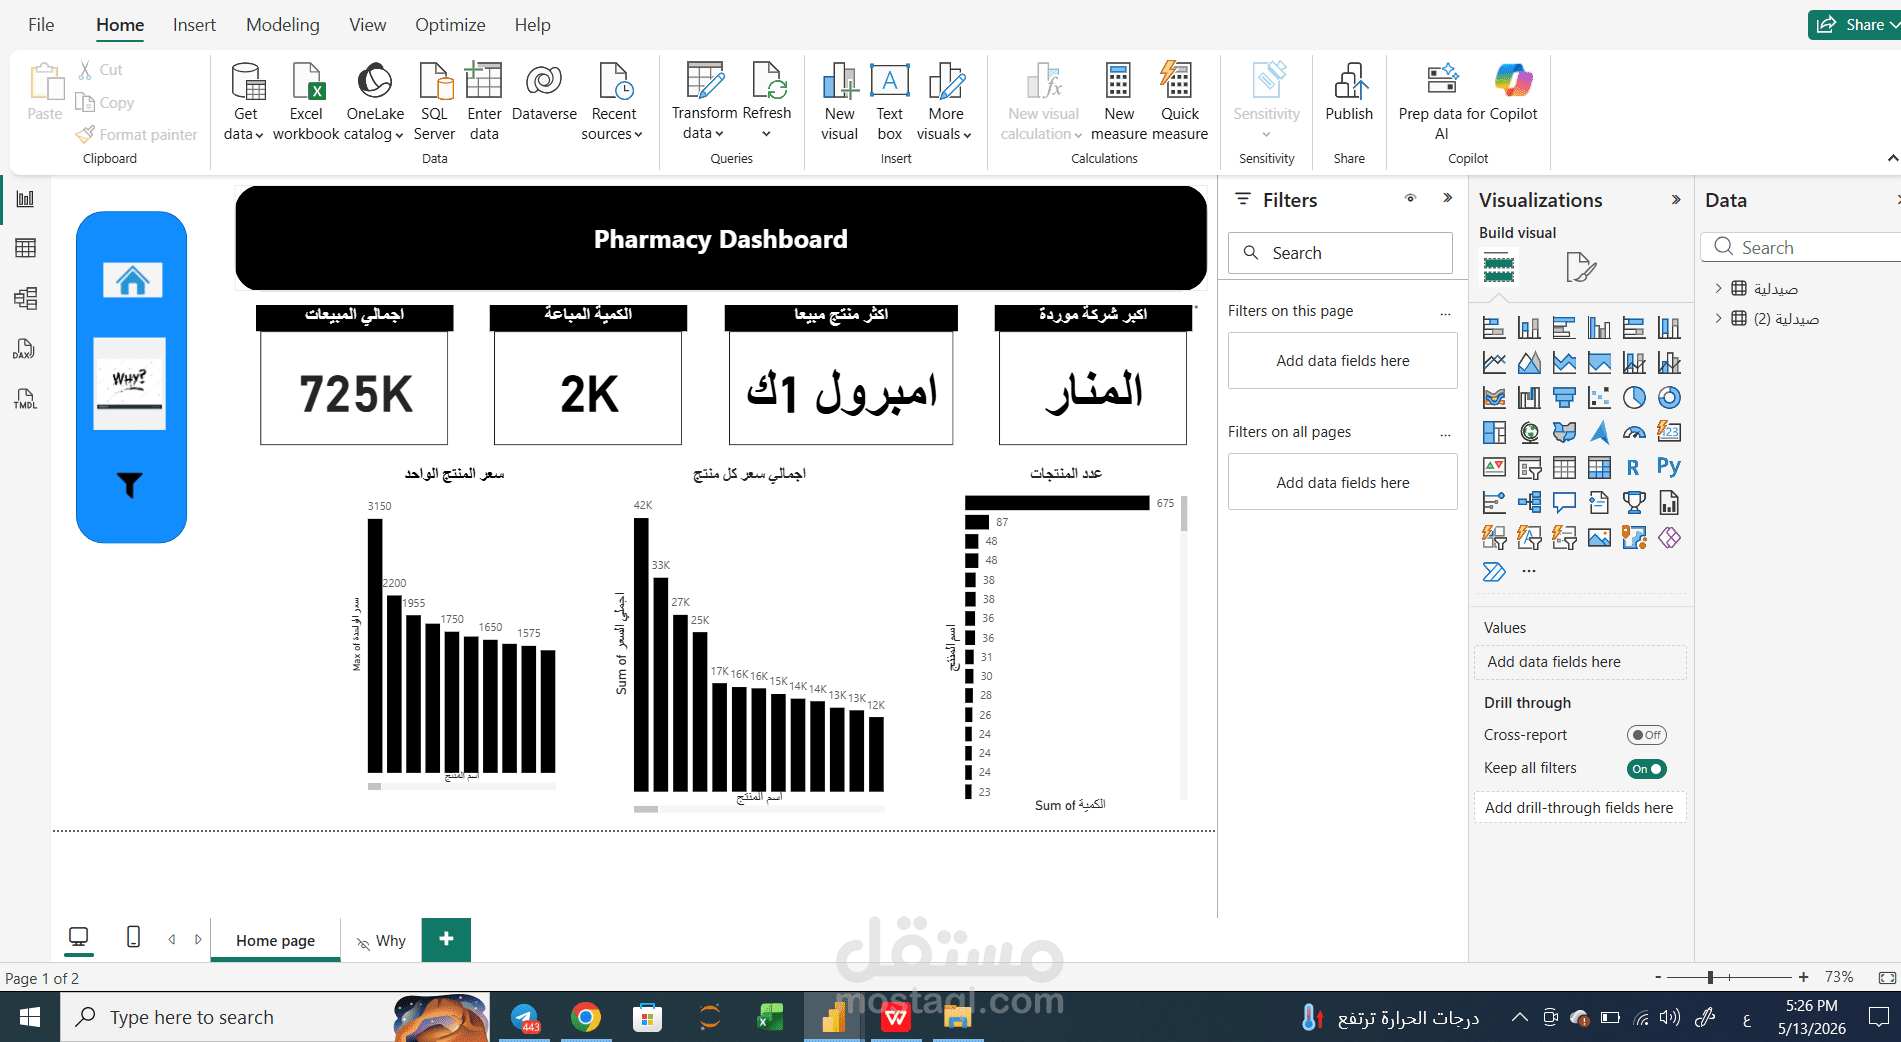This screenshot has height=1042, width=1901.
Task: Click the Home icon on dashboard panel
Action: click(x=132, y=280)
